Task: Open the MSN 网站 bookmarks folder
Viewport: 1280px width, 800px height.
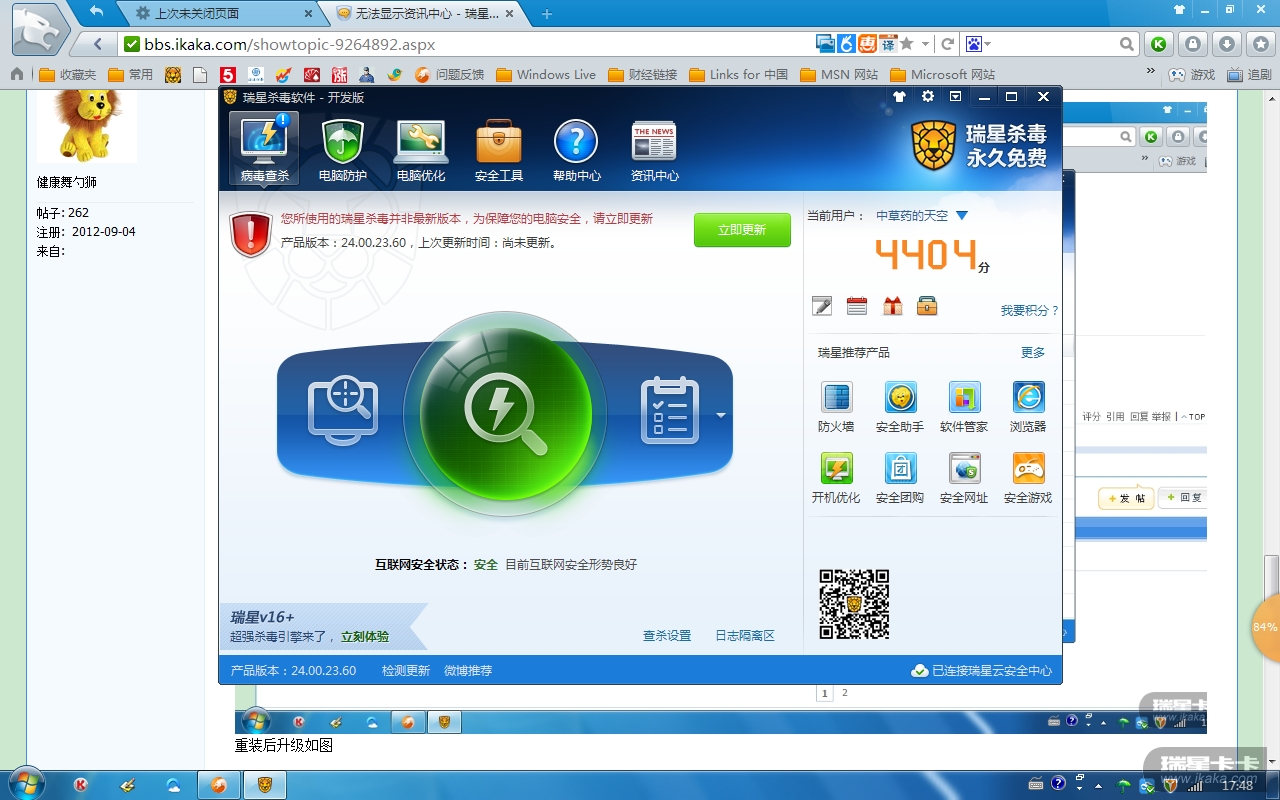Action: coord(839,74)
